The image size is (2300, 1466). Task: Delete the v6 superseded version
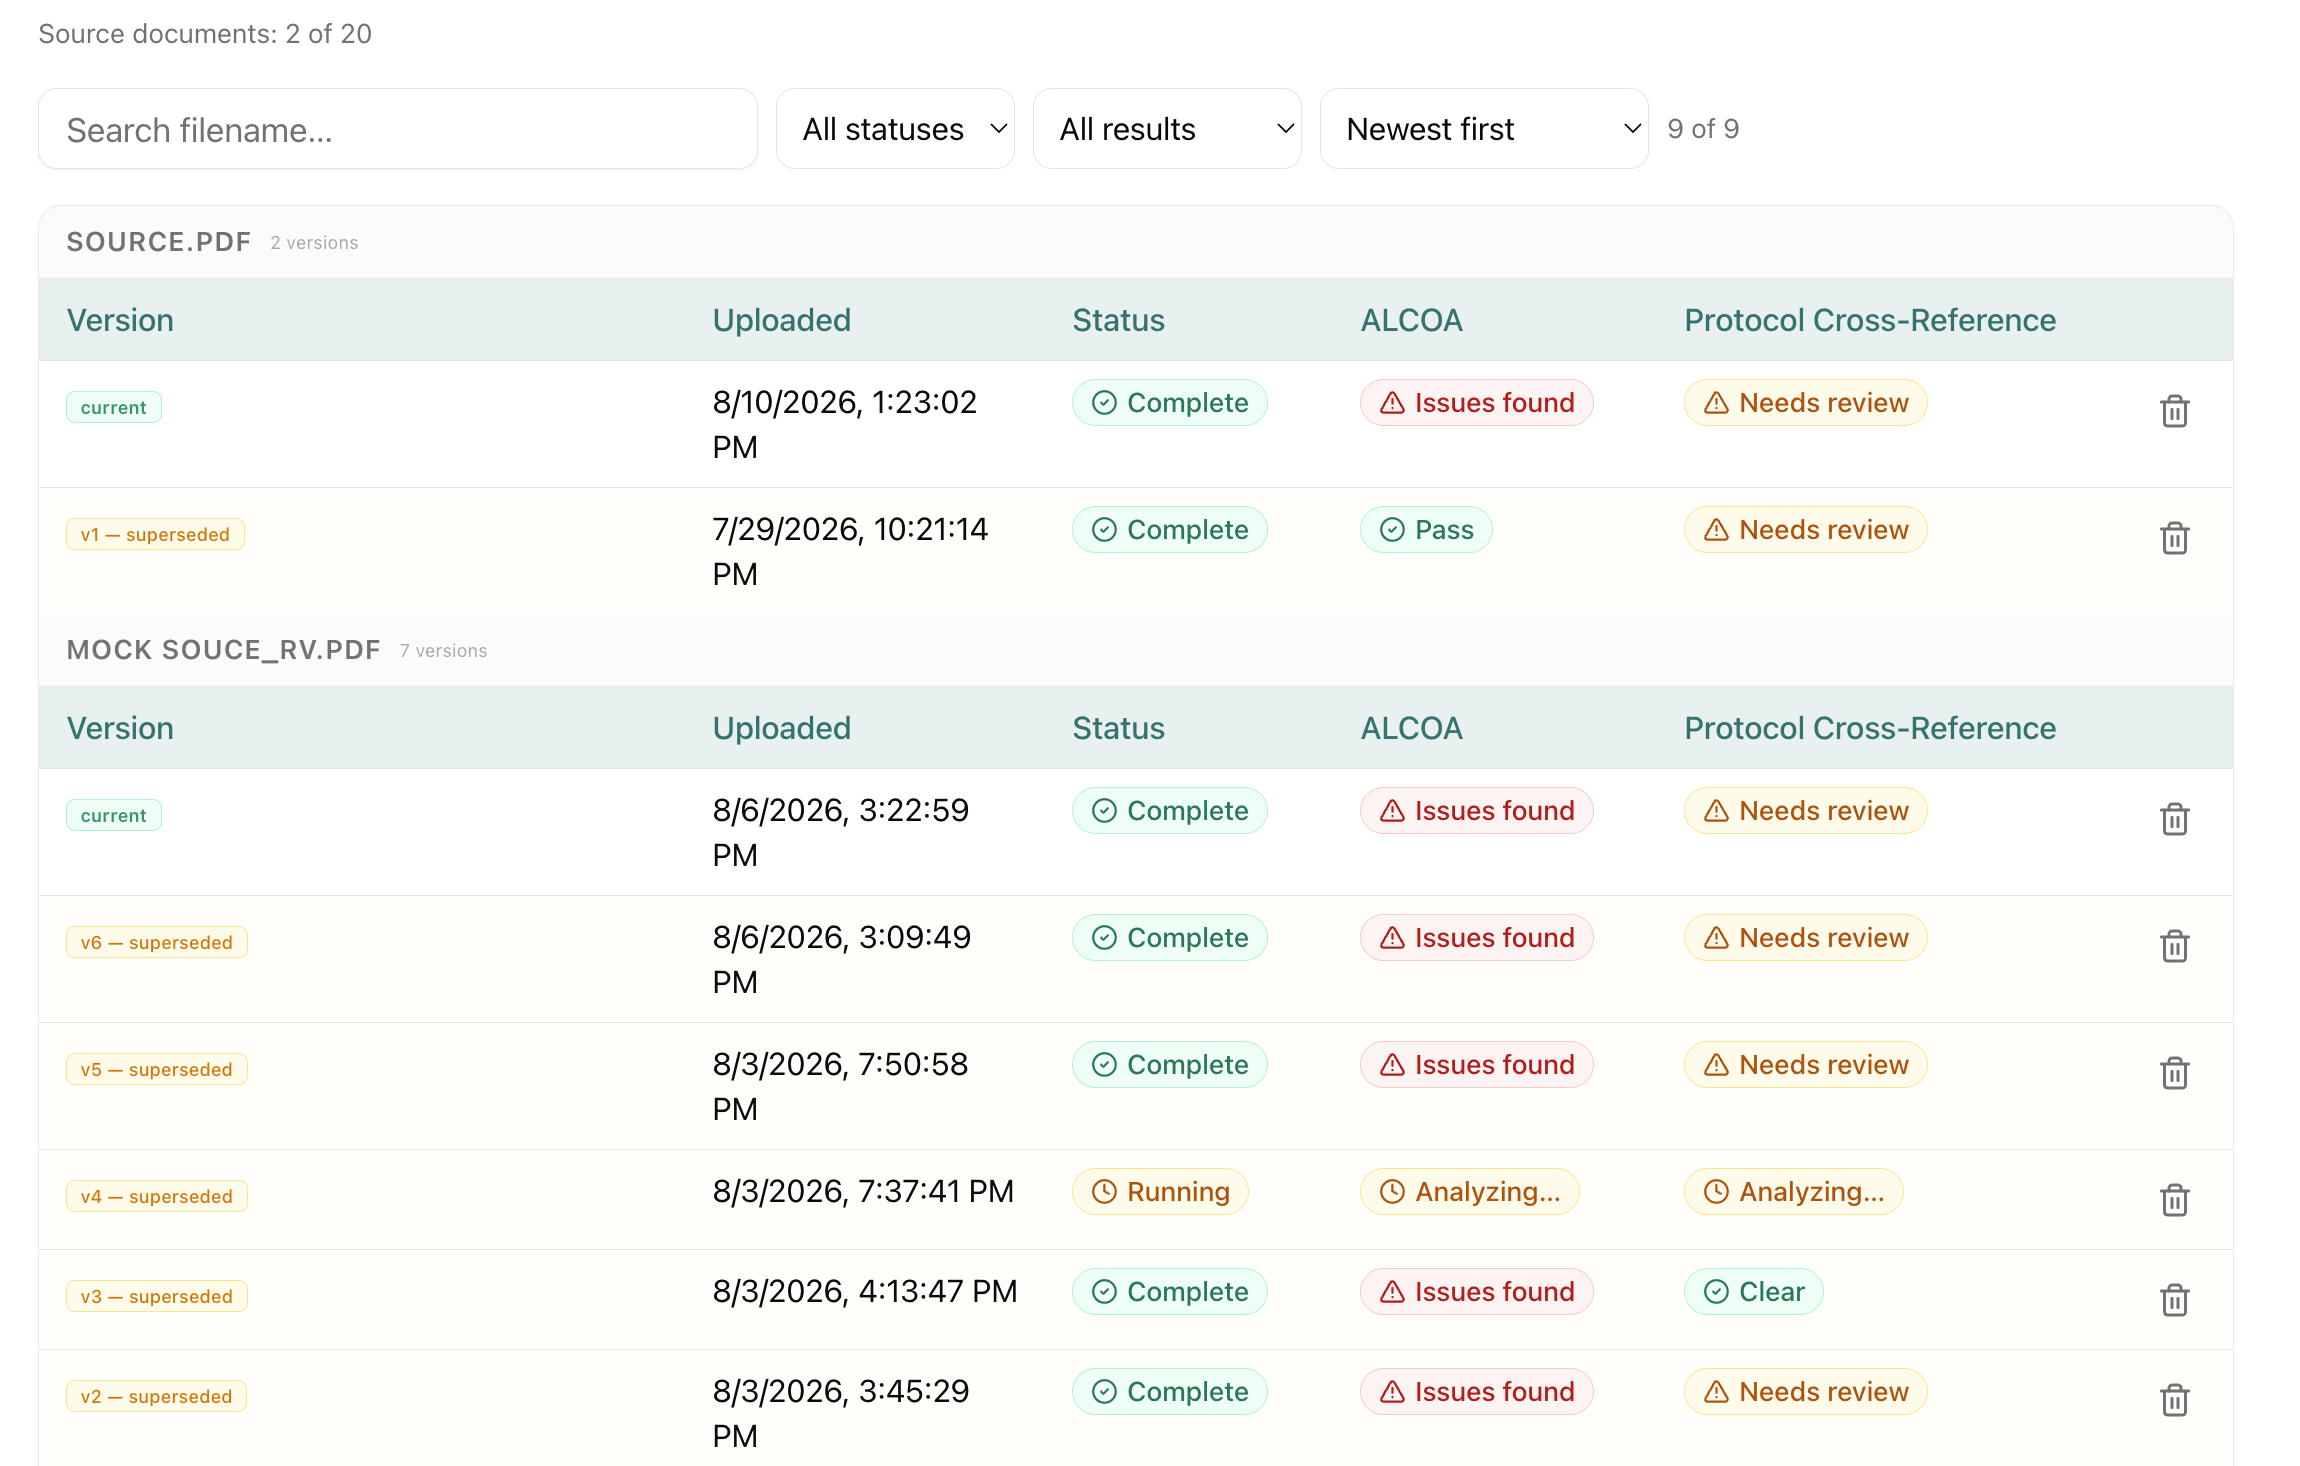[x=2174, y=946]
